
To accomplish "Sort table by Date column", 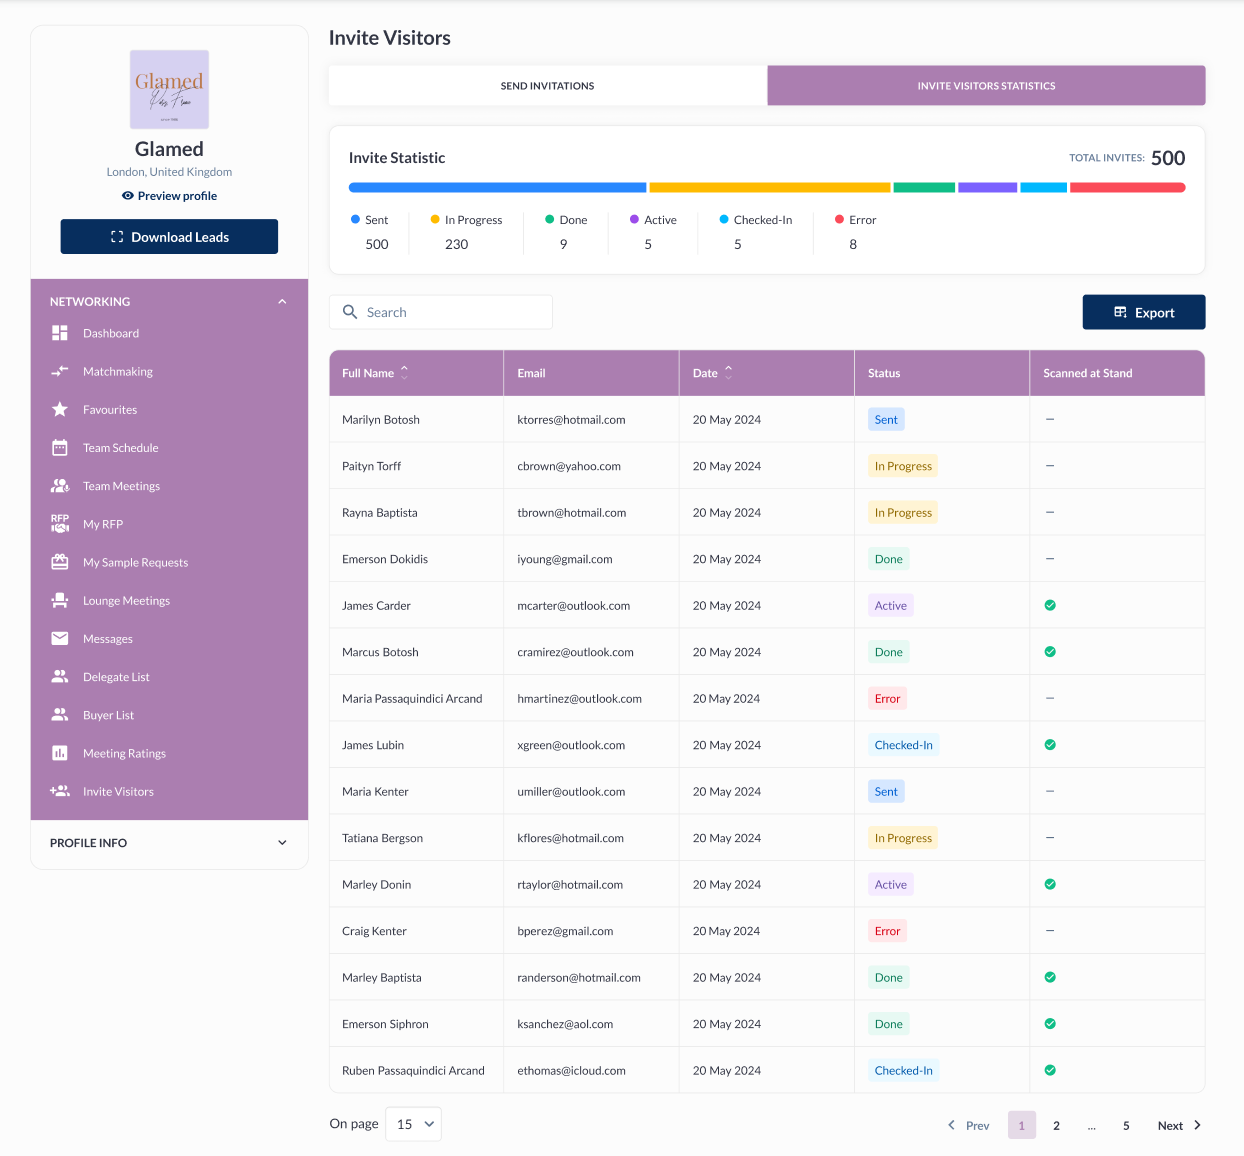I will [x=728, y=372].
